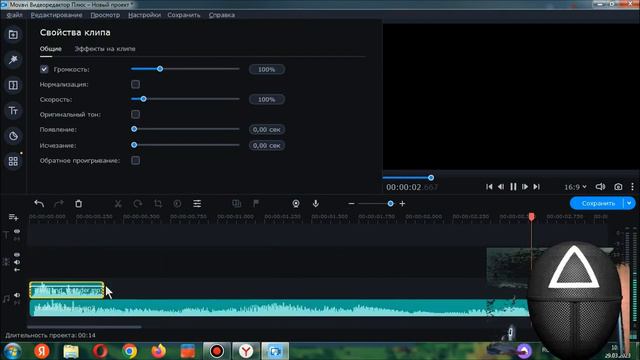The image size is (640, 360).
Task: Open the Редактирование menu
Action: (56, 15)
